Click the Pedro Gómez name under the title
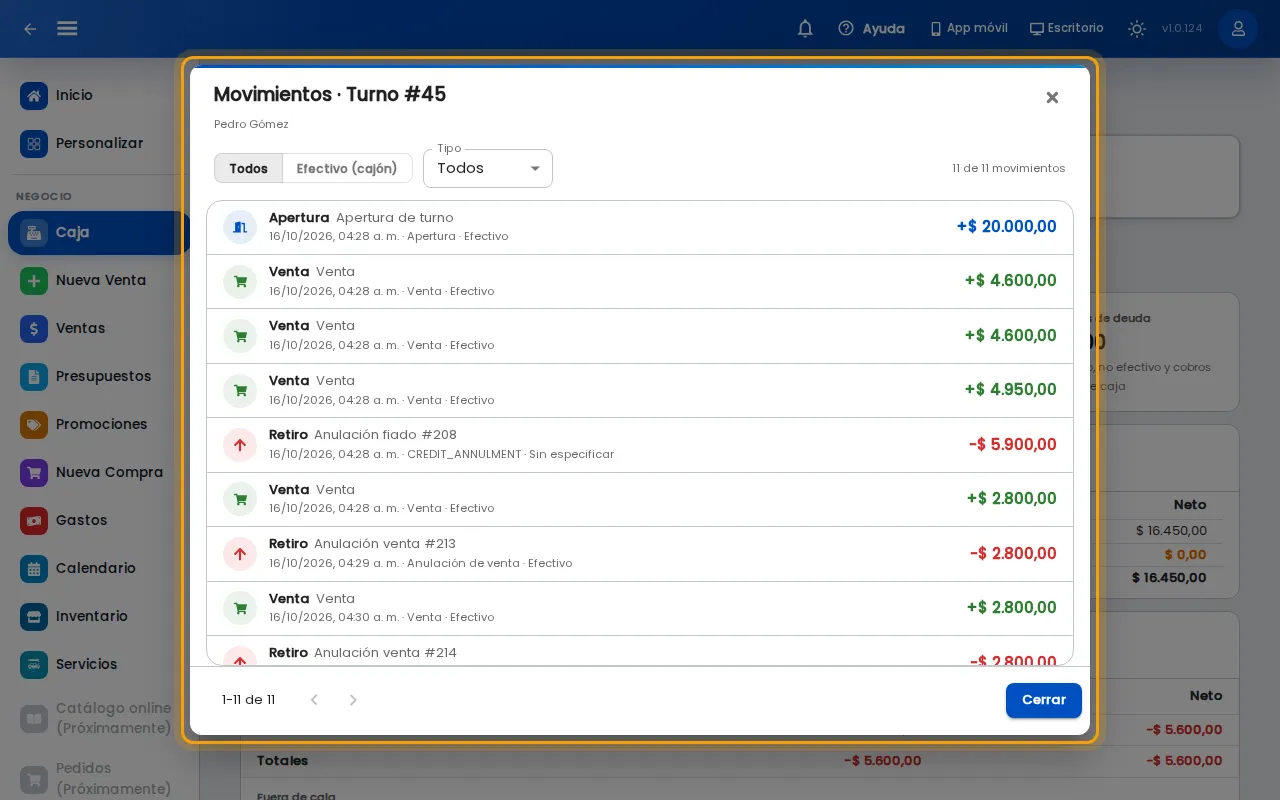 (x=251, y=124)
